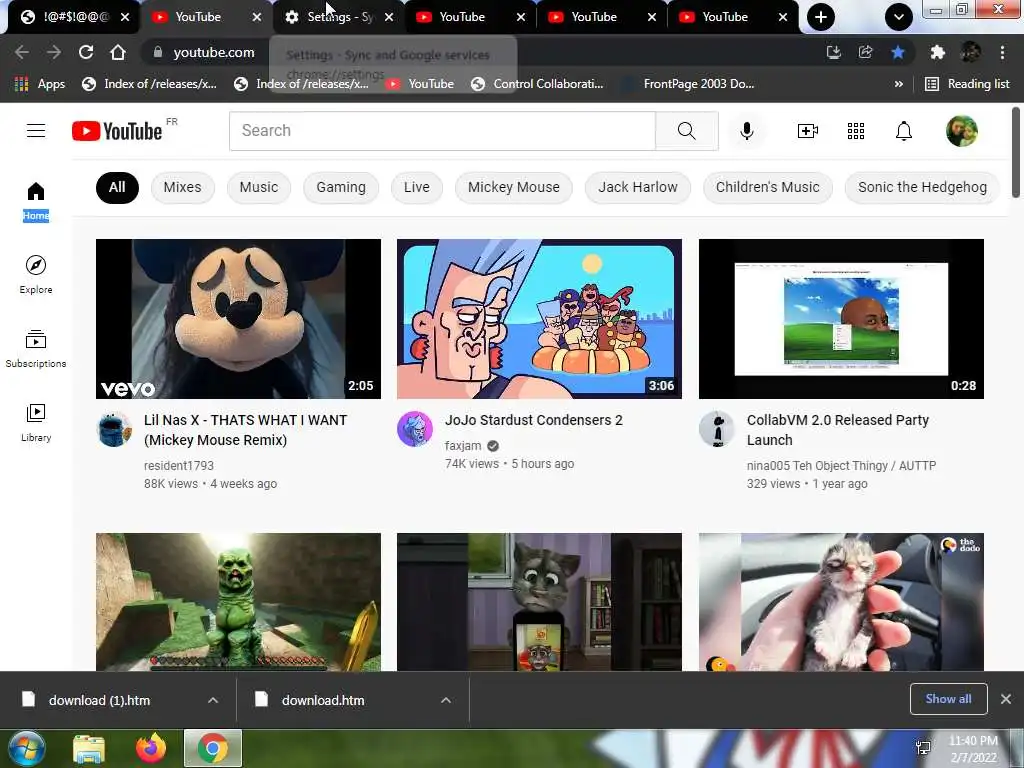Select the All filter chip
Viewport: 1024px width, 768px height.
pyautogui.click(x=117, y=187)
